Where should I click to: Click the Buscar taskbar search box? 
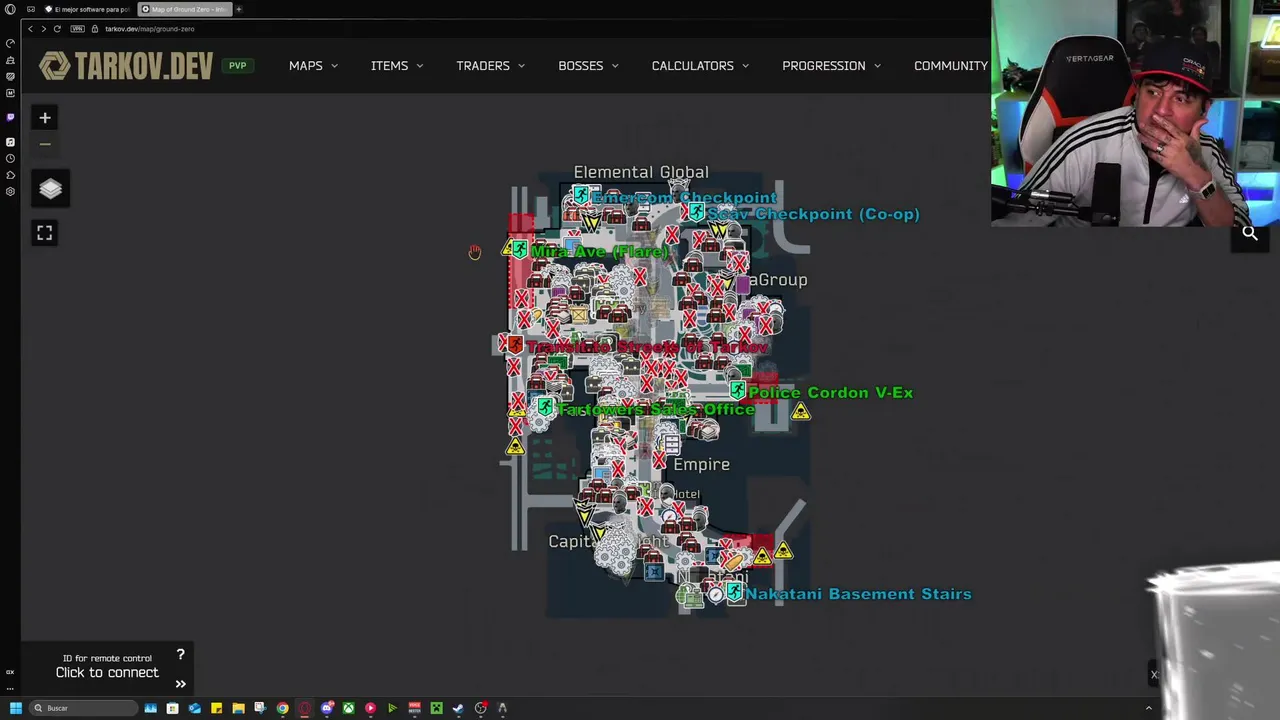tap(83, 708)
